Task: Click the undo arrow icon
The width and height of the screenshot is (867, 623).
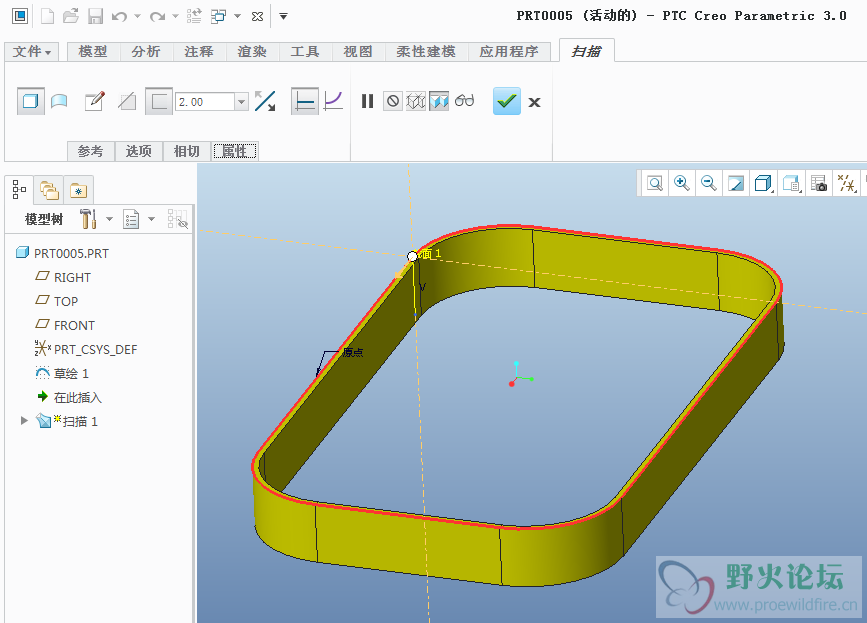Action: pyautogui.click(x=119, y=17)
